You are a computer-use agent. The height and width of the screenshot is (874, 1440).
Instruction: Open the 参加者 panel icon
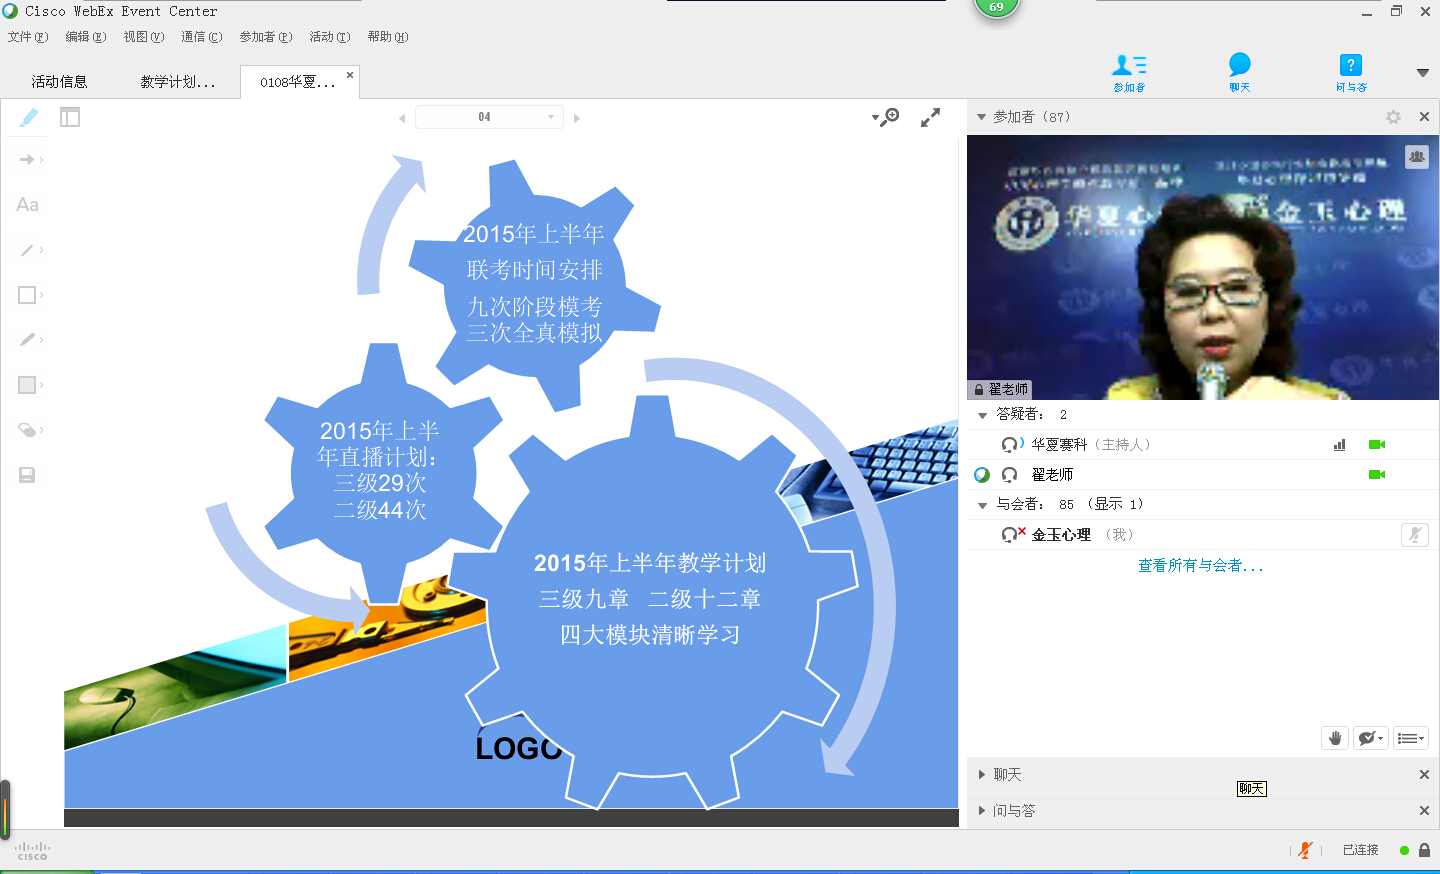pos(1129,72)
